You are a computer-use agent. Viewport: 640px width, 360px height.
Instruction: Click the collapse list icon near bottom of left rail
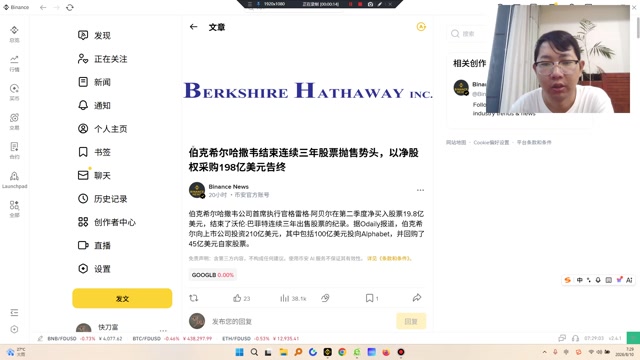coord(14,313)
